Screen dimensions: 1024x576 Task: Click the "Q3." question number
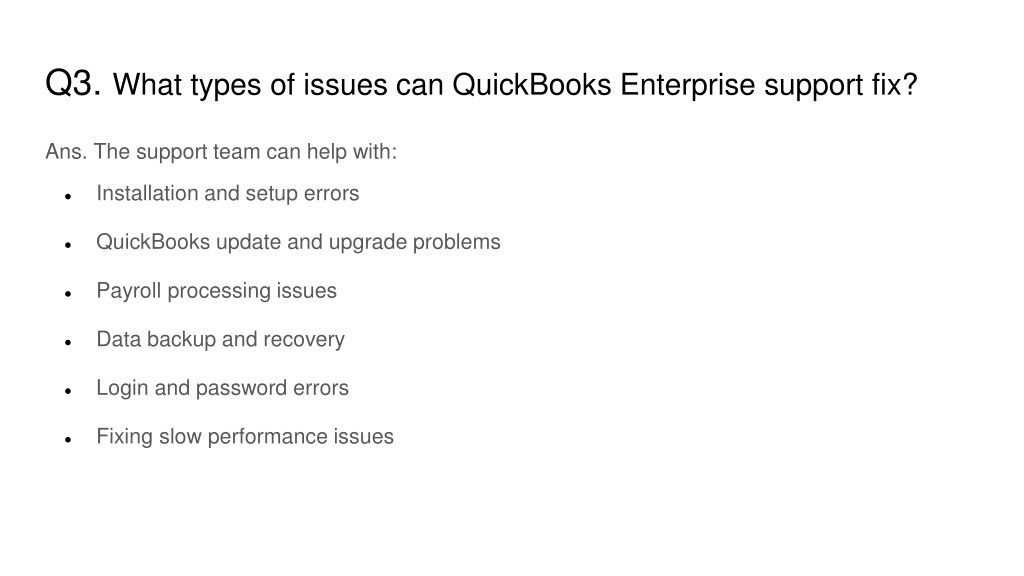(73, 84)
